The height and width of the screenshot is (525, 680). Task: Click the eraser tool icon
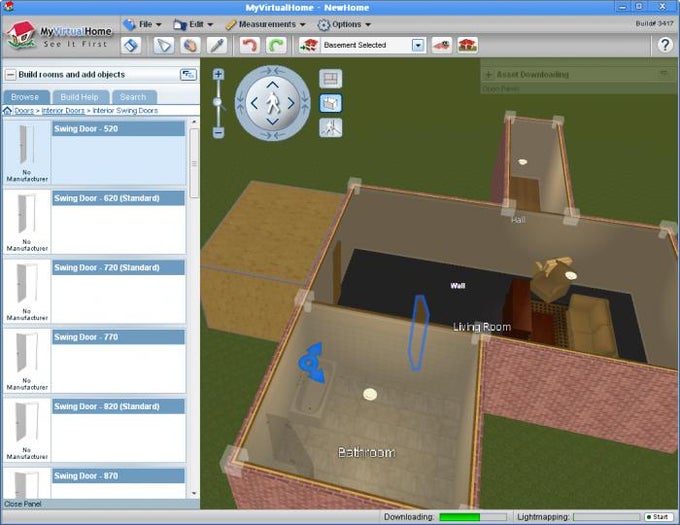(x=131, y=45)
